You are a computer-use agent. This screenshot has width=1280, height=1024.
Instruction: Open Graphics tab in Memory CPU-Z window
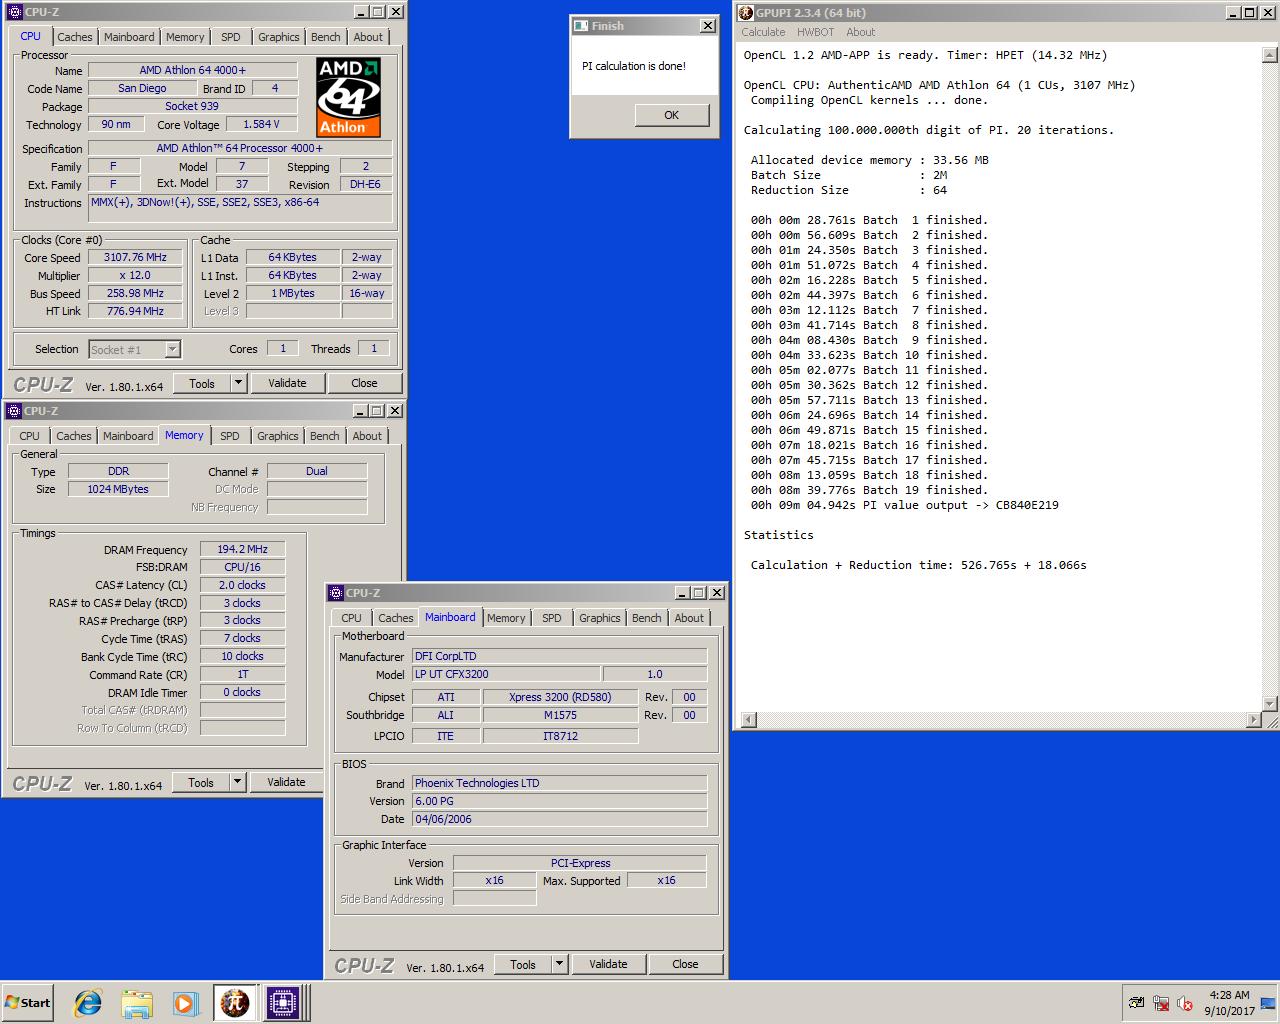pos(277,436)
